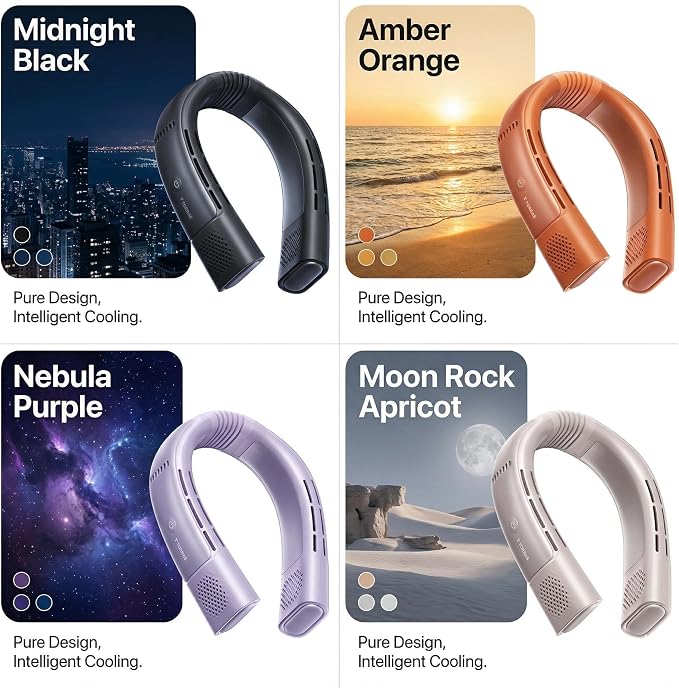Image resolution: width=679 pixels, height=688 pixels.
Task: Pick the top purple swatch on the Nebula card
Action: coord(22,580)
